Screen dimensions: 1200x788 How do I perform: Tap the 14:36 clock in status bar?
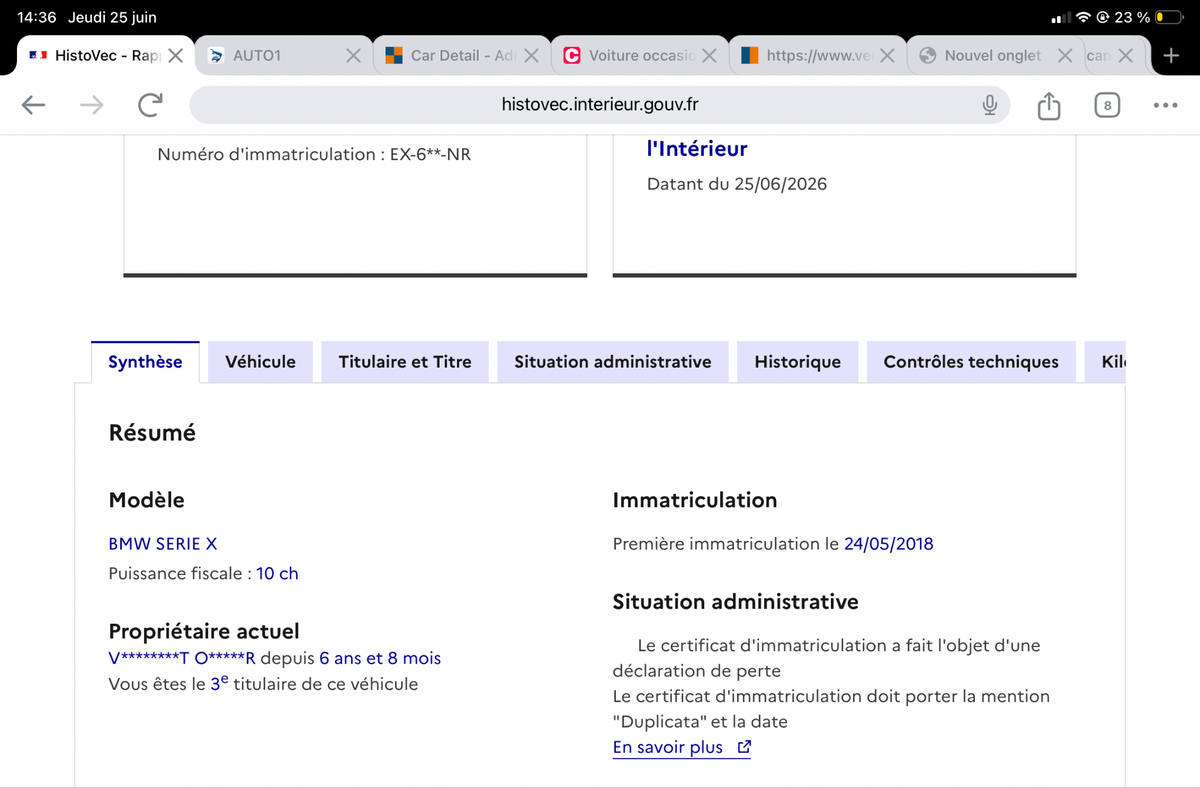tap(37, 18)
